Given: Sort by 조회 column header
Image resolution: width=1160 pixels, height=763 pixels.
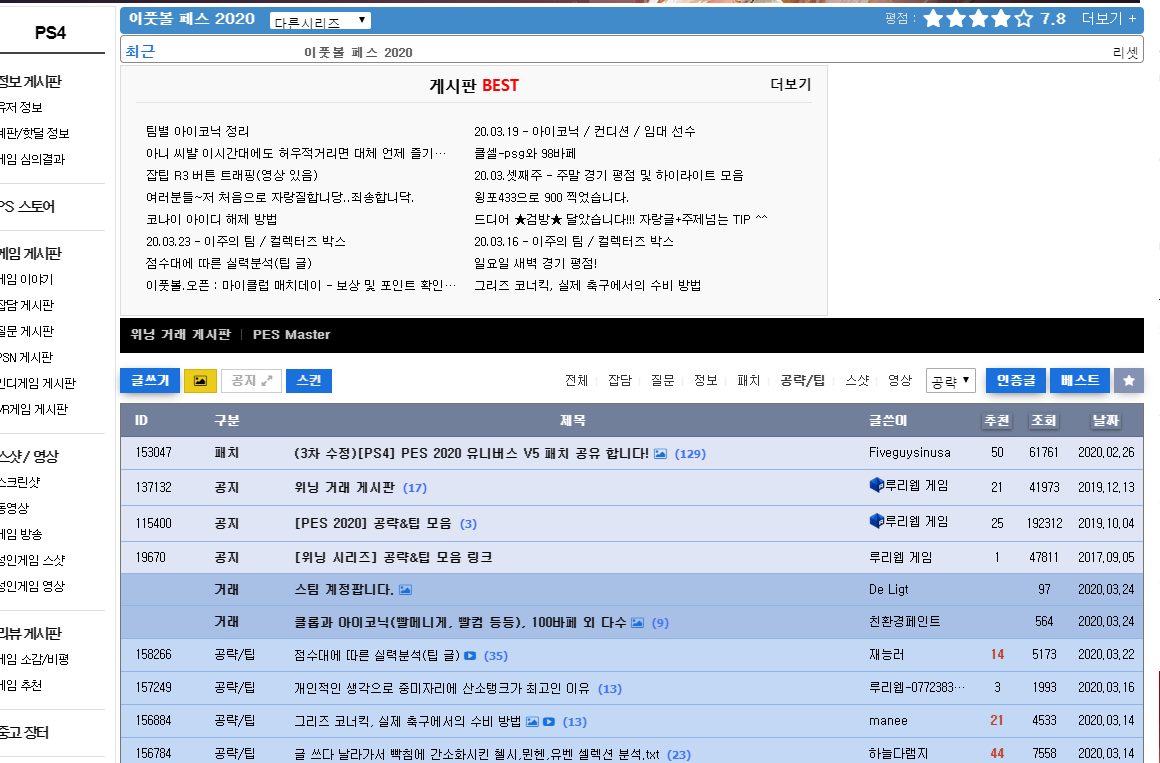Looking at the screenshot, I should coord(1044,420).
